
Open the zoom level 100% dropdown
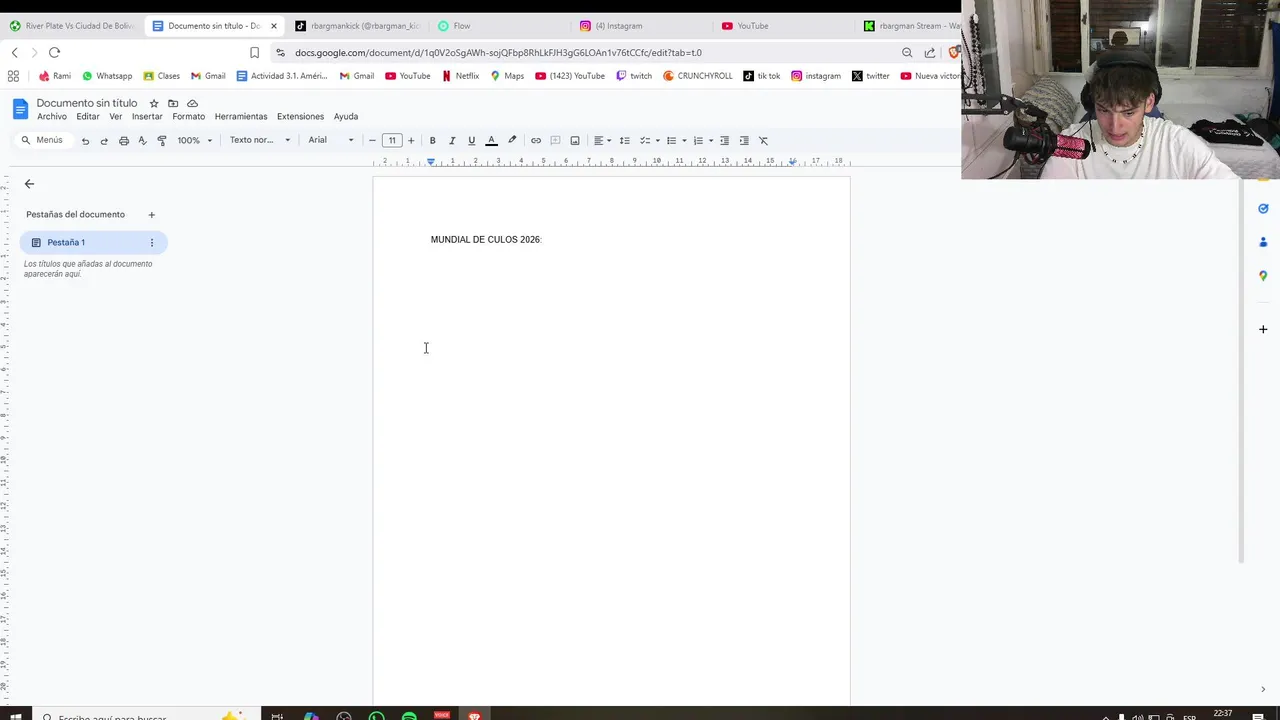[x=195, y=141]
